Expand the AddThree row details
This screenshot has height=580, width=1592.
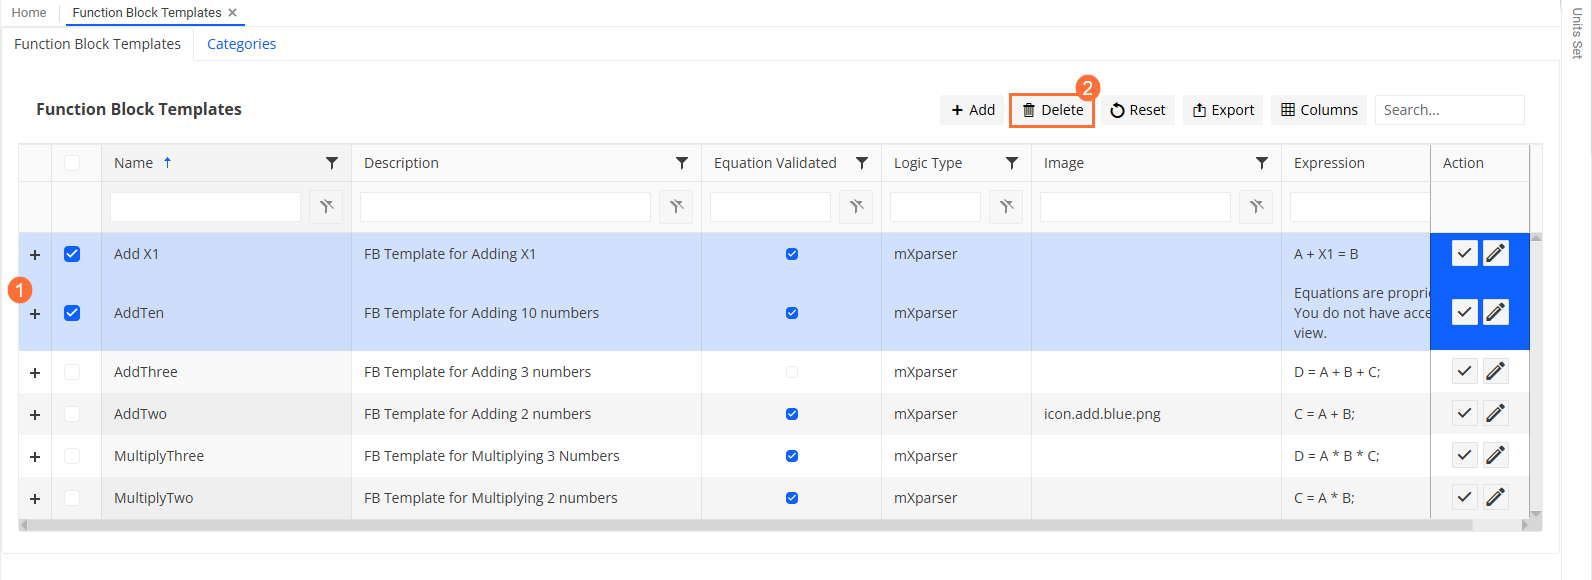pos(35,373)
